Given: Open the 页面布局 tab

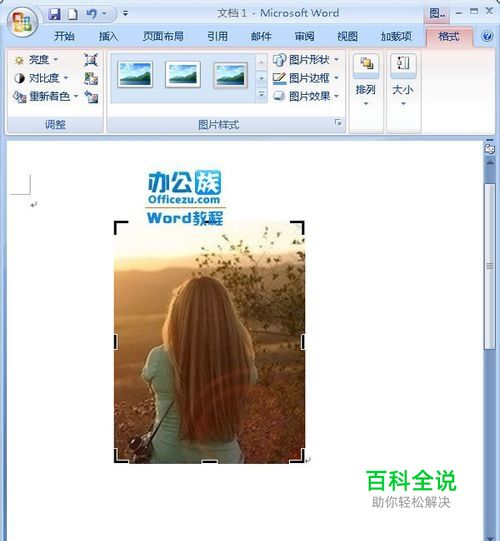Looking at the screenshot, I should click(163, 36).
